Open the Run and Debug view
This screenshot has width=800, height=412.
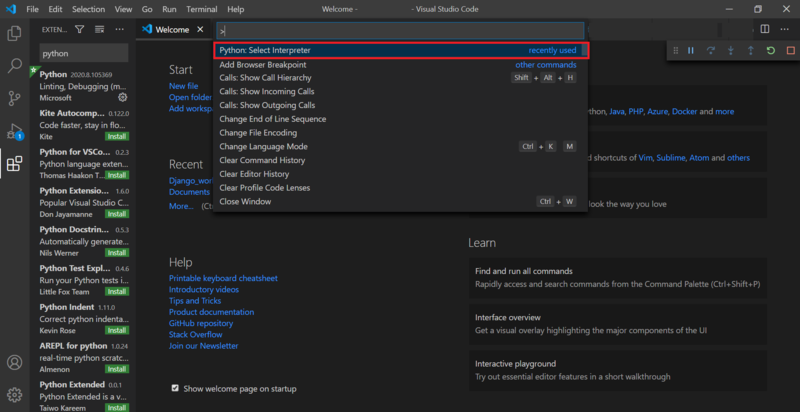14,132
